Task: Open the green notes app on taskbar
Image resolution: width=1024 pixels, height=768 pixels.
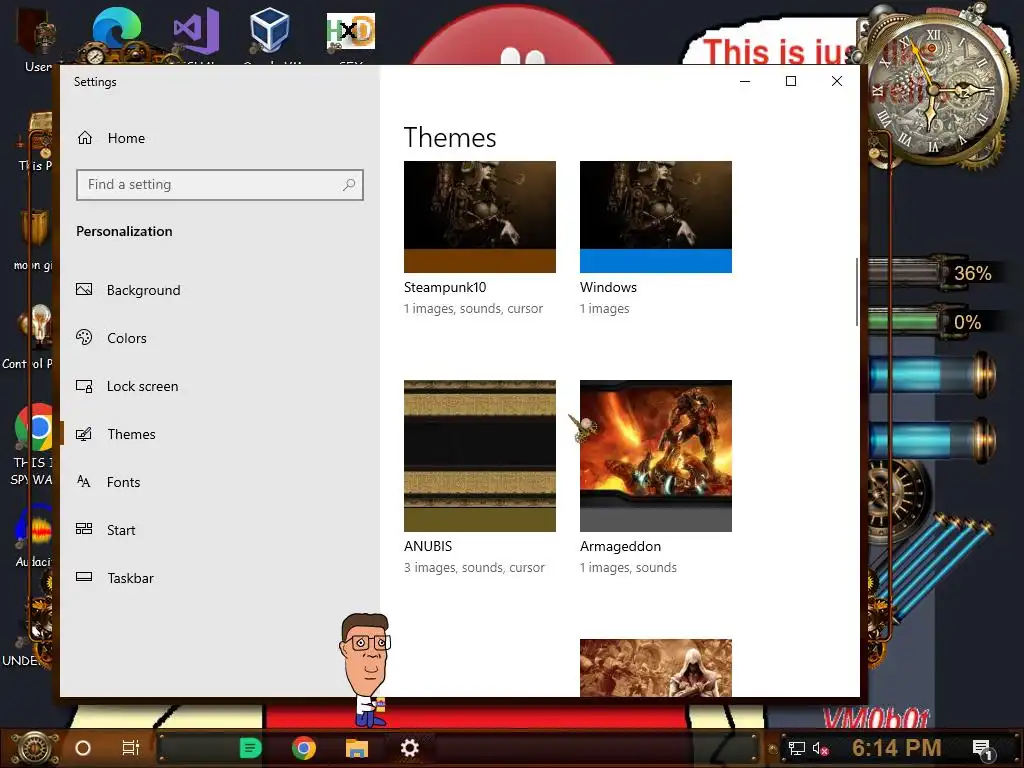Action: click(250, 748)
